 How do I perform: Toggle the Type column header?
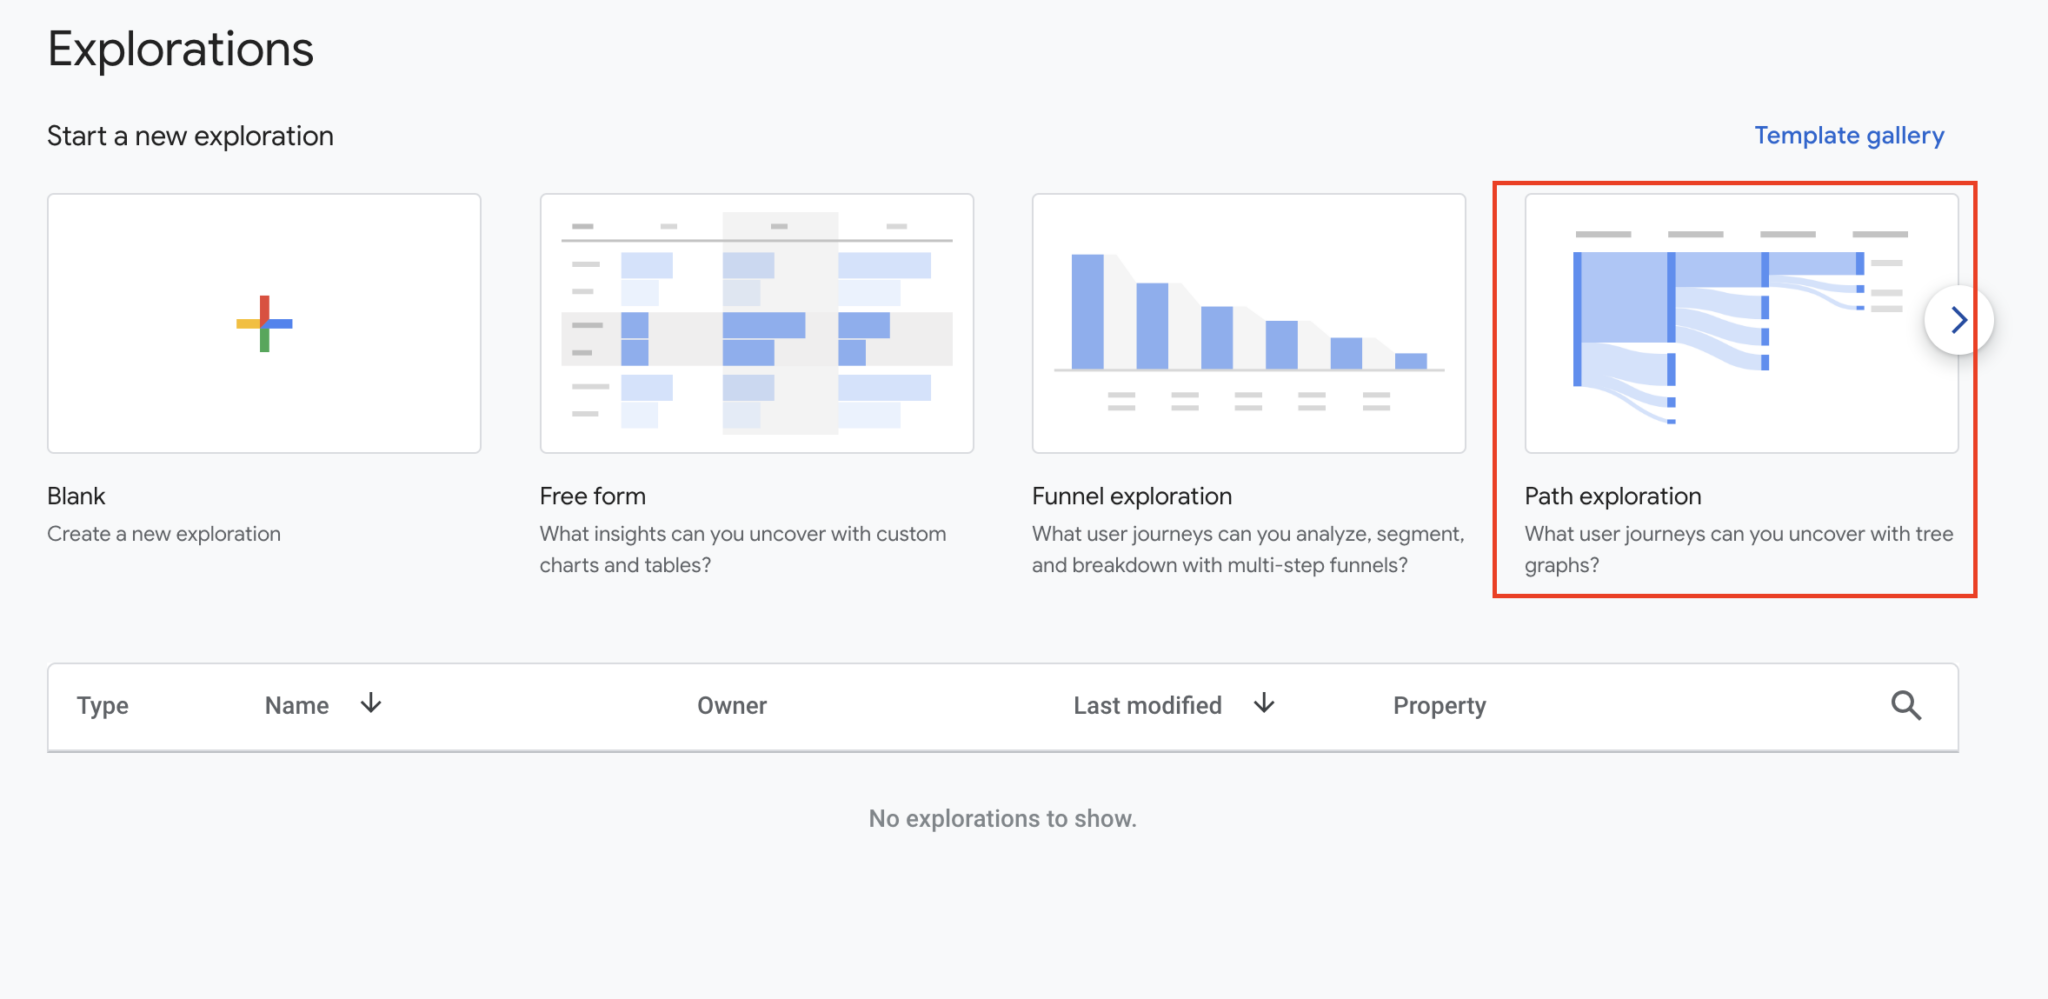click(x=103, y=704)
